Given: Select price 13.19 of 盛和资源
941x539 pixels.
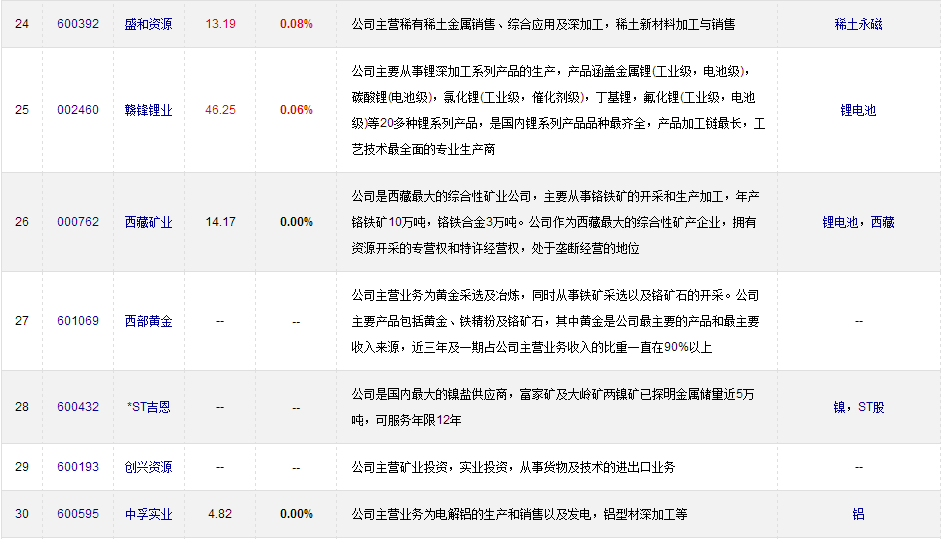Looking at the screenshot, I should tap(220, 24).
